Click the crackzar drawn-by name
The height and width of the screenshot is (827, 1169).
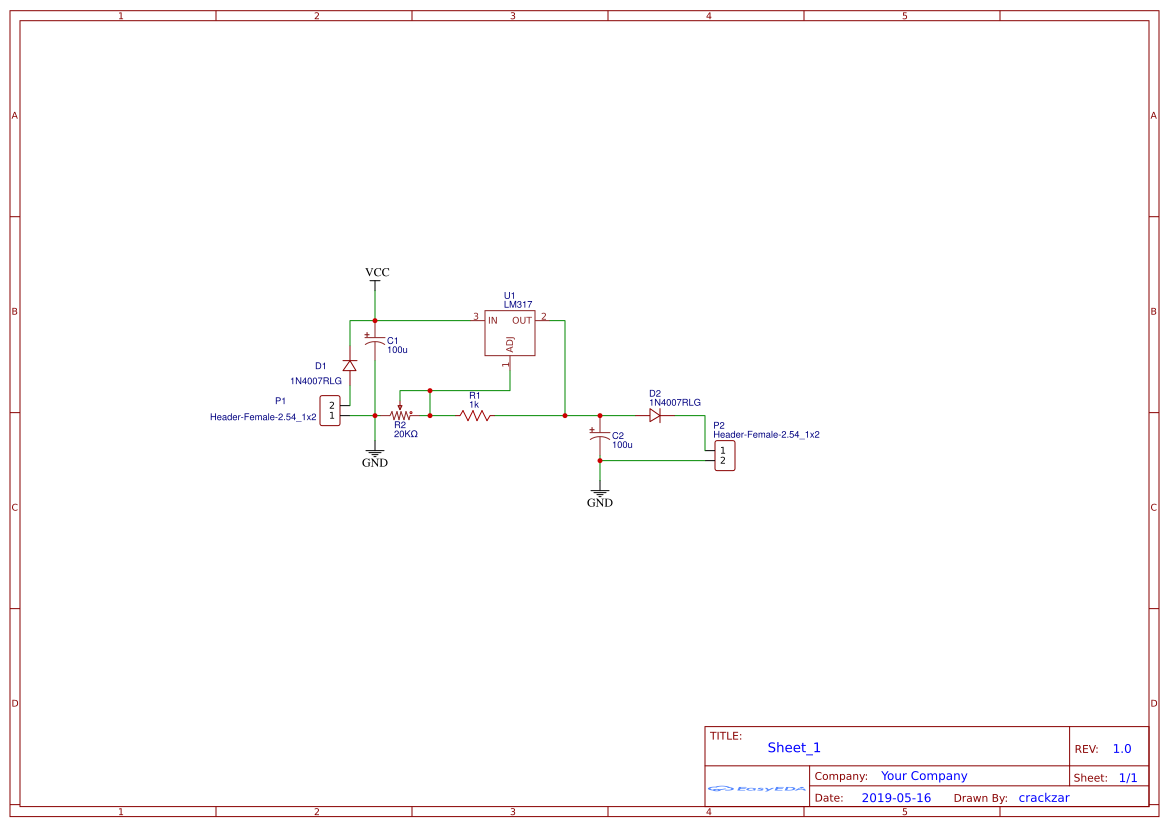pos(1043,797)
